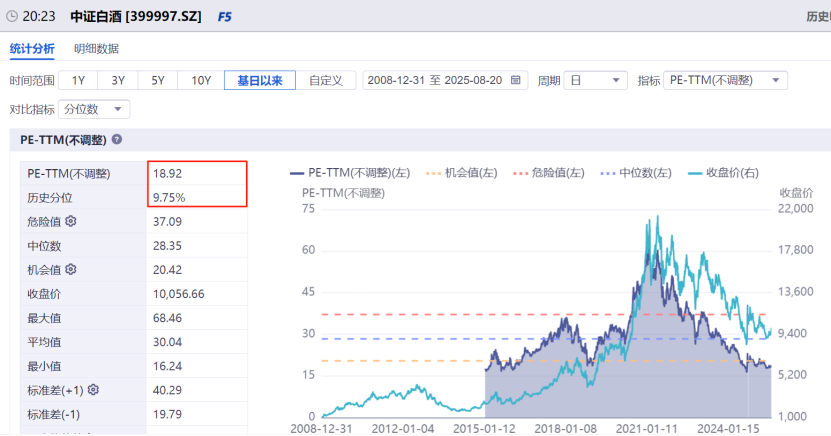Click the 最小值 row label

[44, 366]
